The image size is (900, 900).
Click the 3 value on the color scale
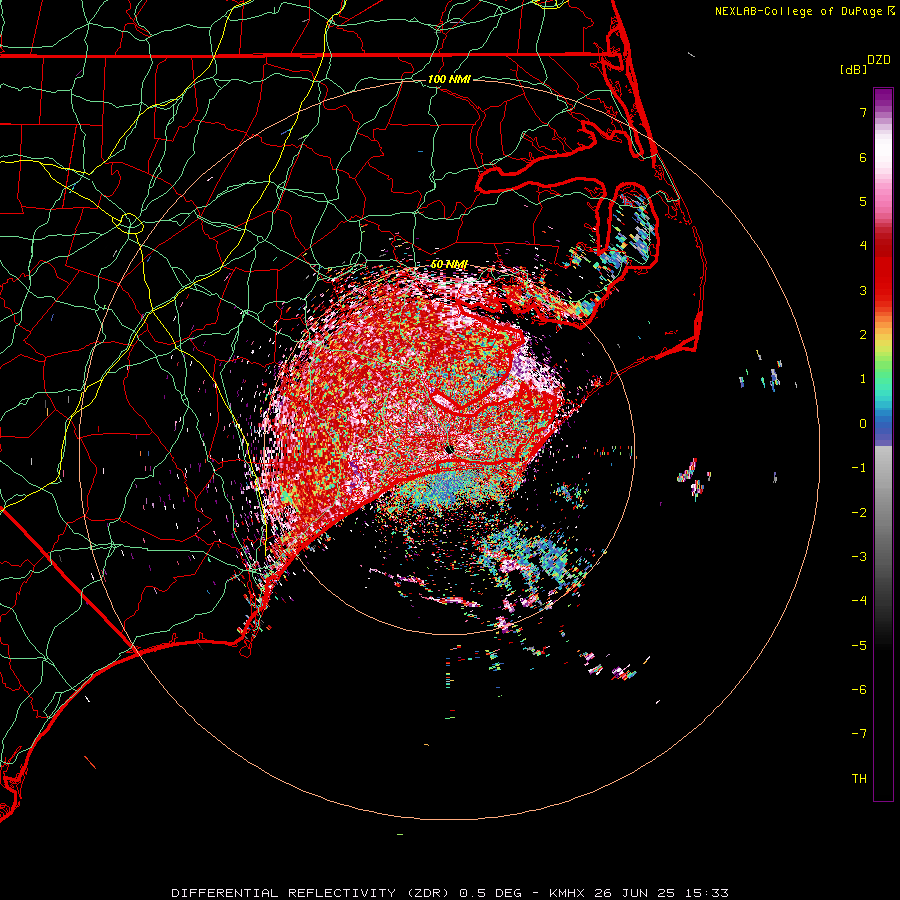[863, 290]
